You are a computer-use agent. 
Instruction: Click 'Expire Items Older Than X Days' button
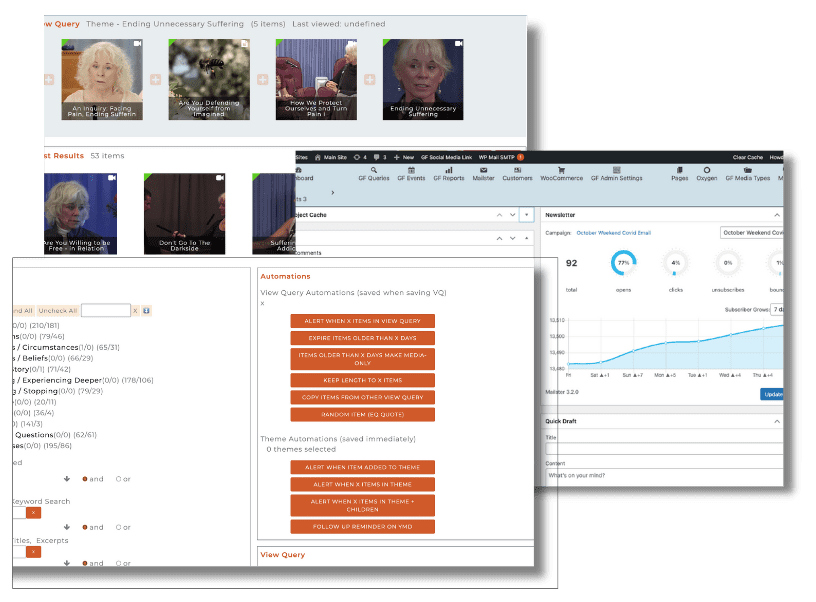click(x=362, y=340)
